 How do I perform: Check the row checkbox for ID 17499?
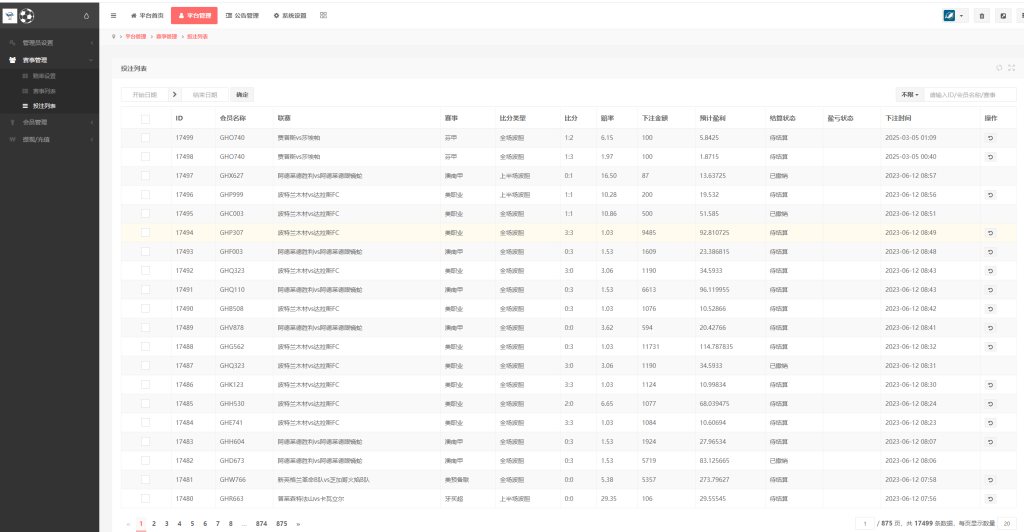pyautogui.click(x=145, y=138)
